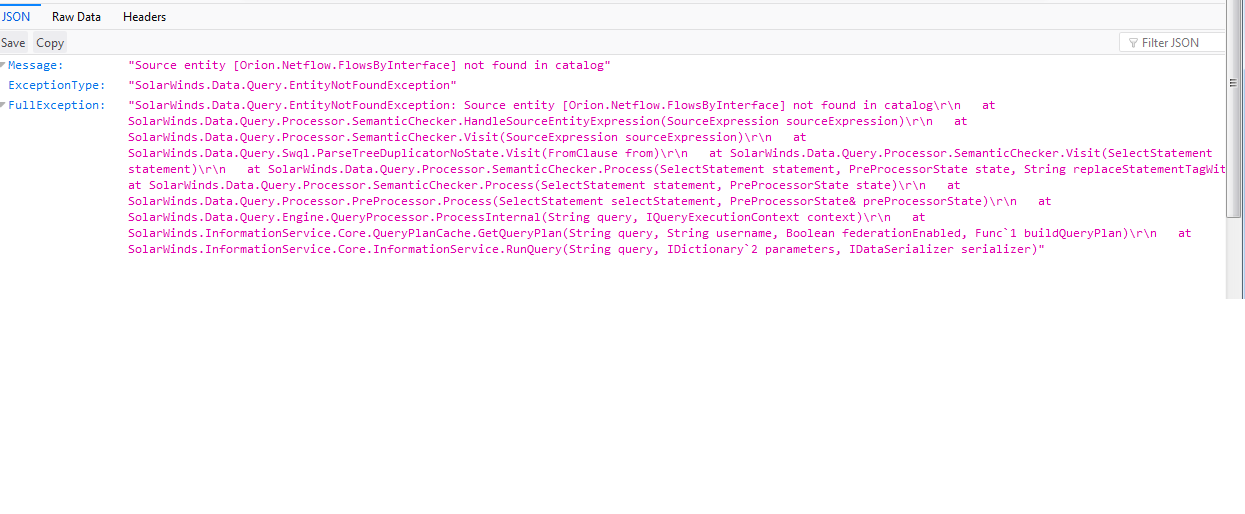Click the Message value about FlowsByInterface

click(x=370, y=65)
